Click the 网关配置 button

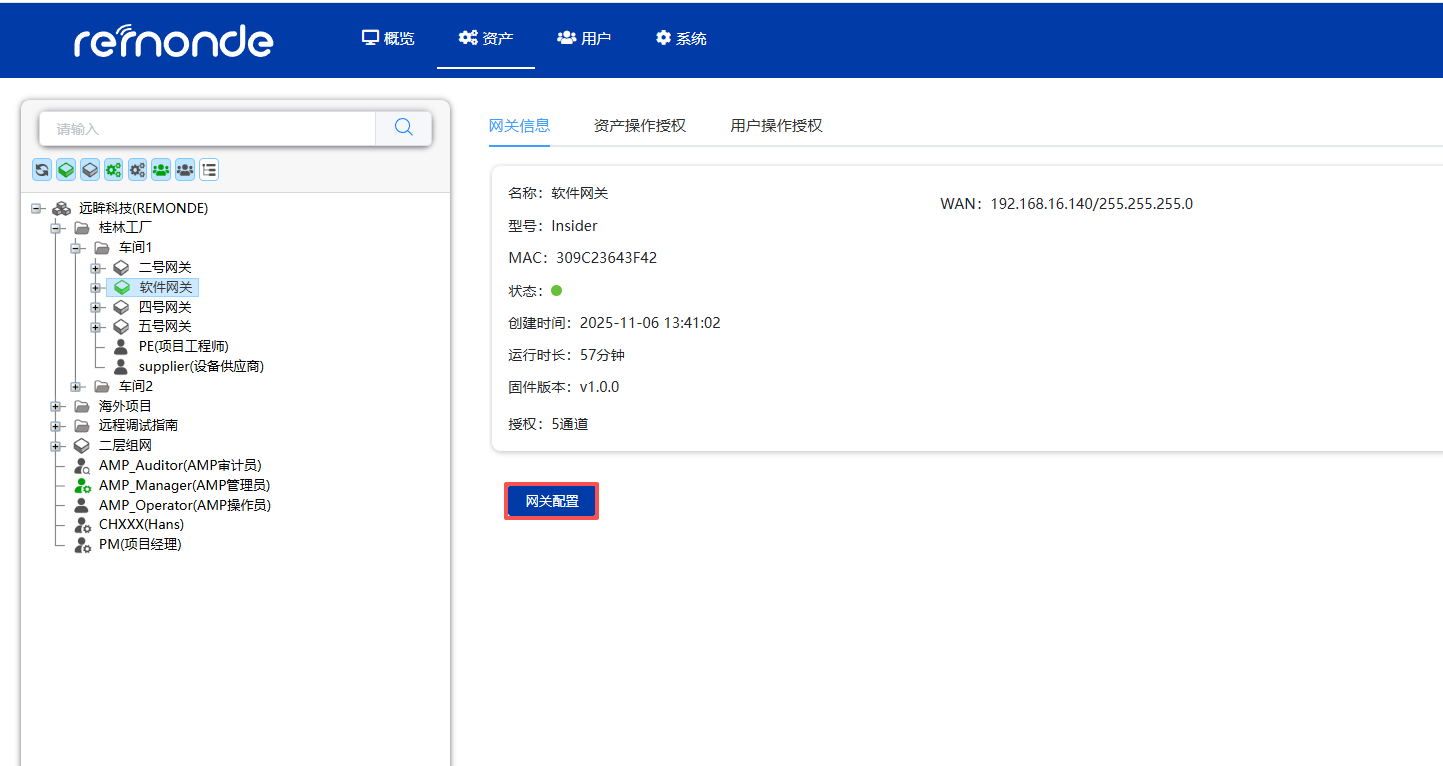551,499
